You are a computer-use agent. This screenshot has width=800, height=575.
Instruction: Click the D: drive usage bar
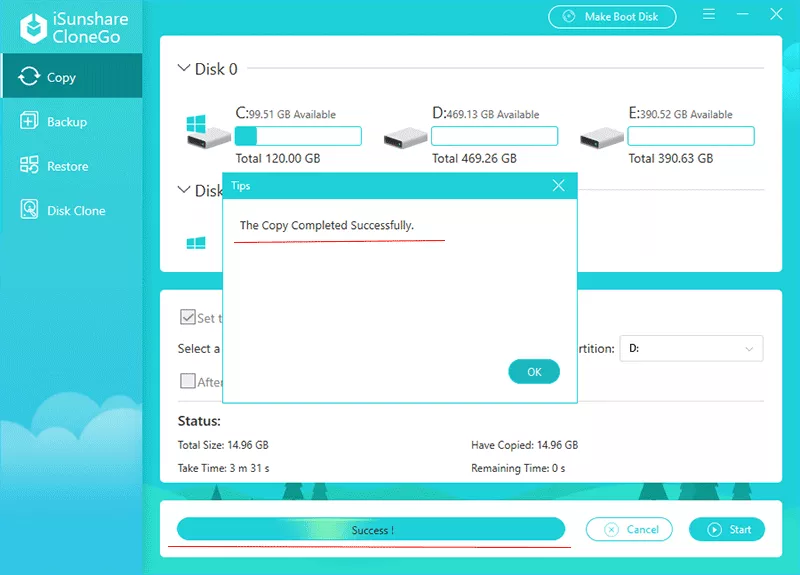click(x=494, y=136)
